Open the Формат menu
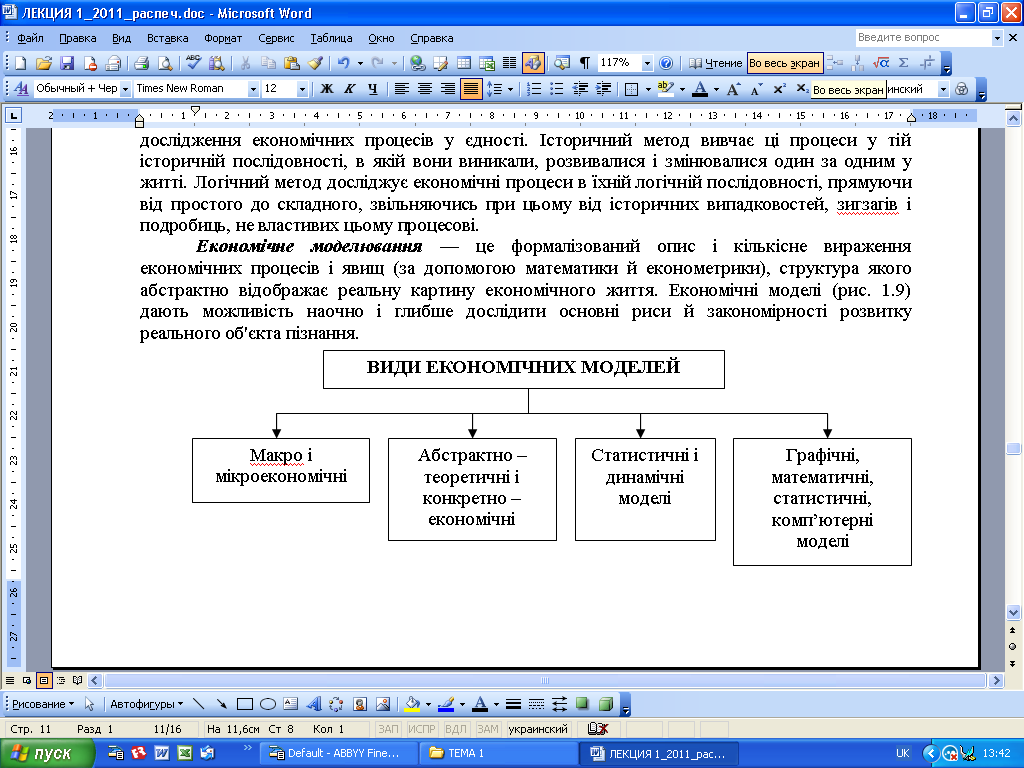Screen dimensions: 1024x768 [223, 38]
